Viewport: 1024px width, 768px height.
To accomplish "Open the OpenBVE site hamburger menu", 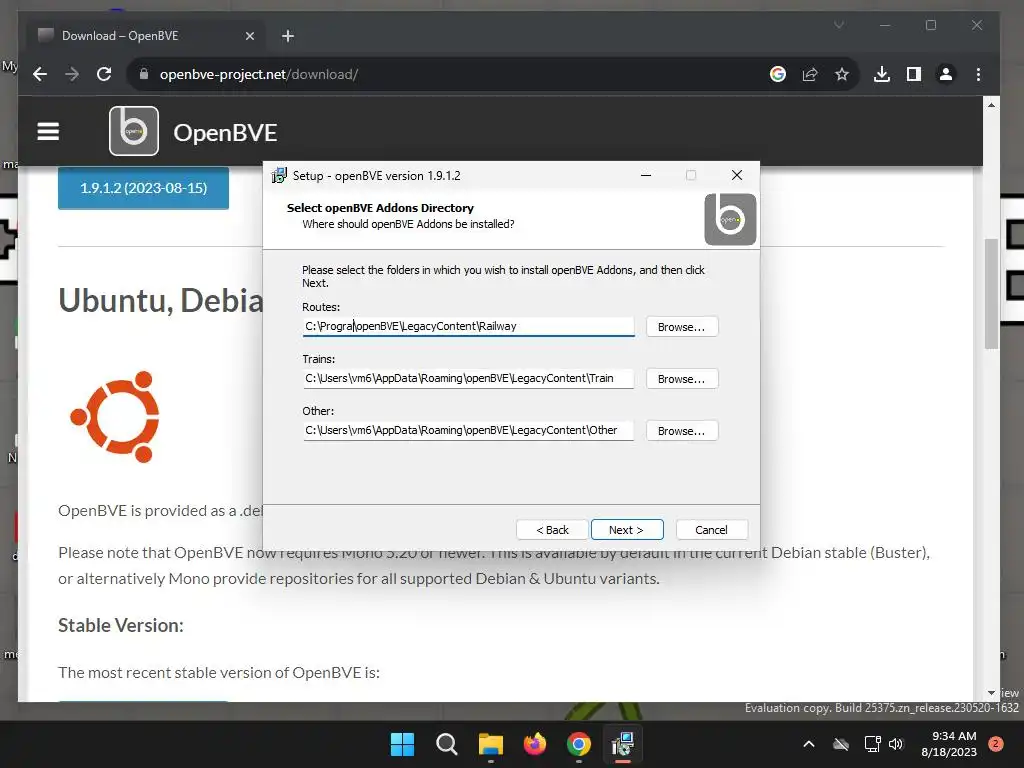I will (x=48, y=131).
